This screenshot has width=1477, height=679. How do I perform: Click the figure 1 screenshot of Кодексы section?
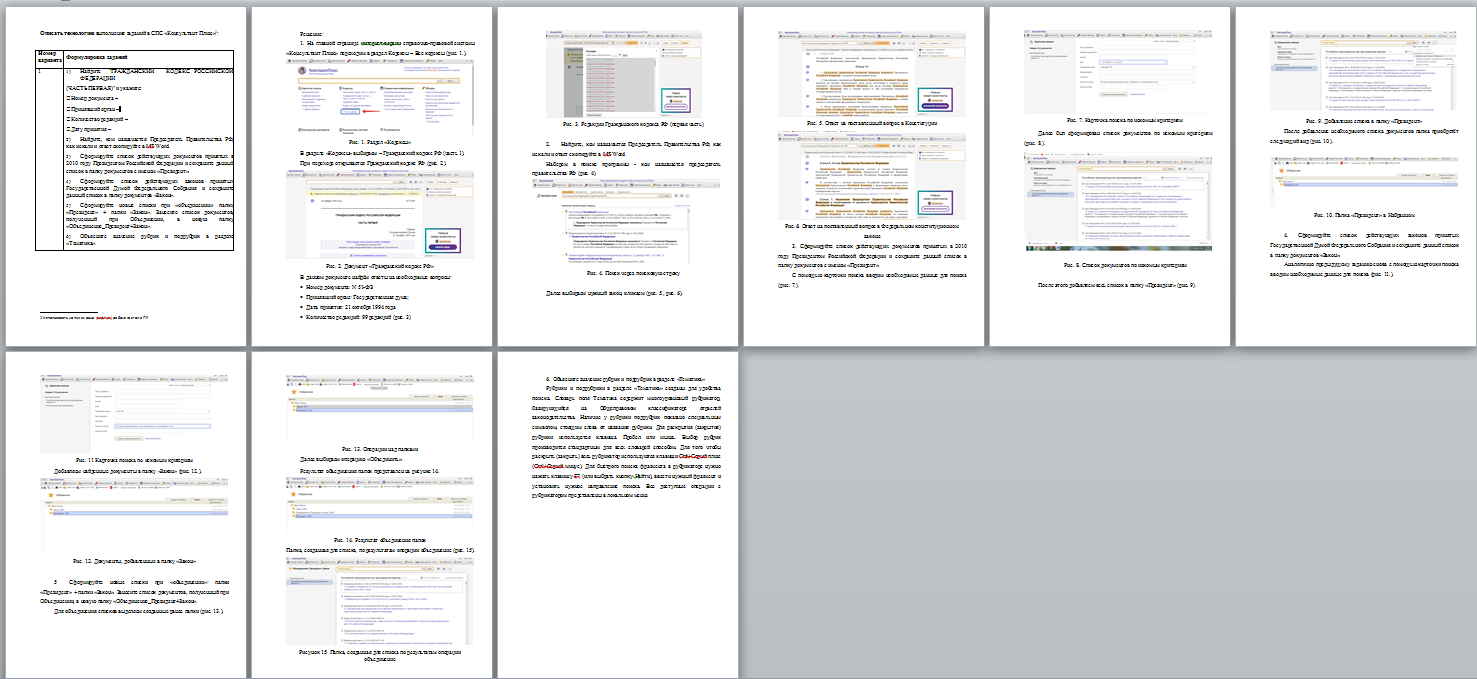coord(379,99)
